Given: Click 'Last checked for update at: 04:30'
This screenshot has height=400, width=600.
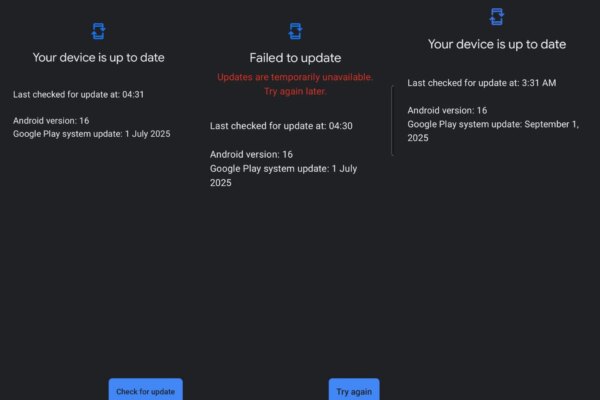Looking at the screenshot, I should click(267, 125).
